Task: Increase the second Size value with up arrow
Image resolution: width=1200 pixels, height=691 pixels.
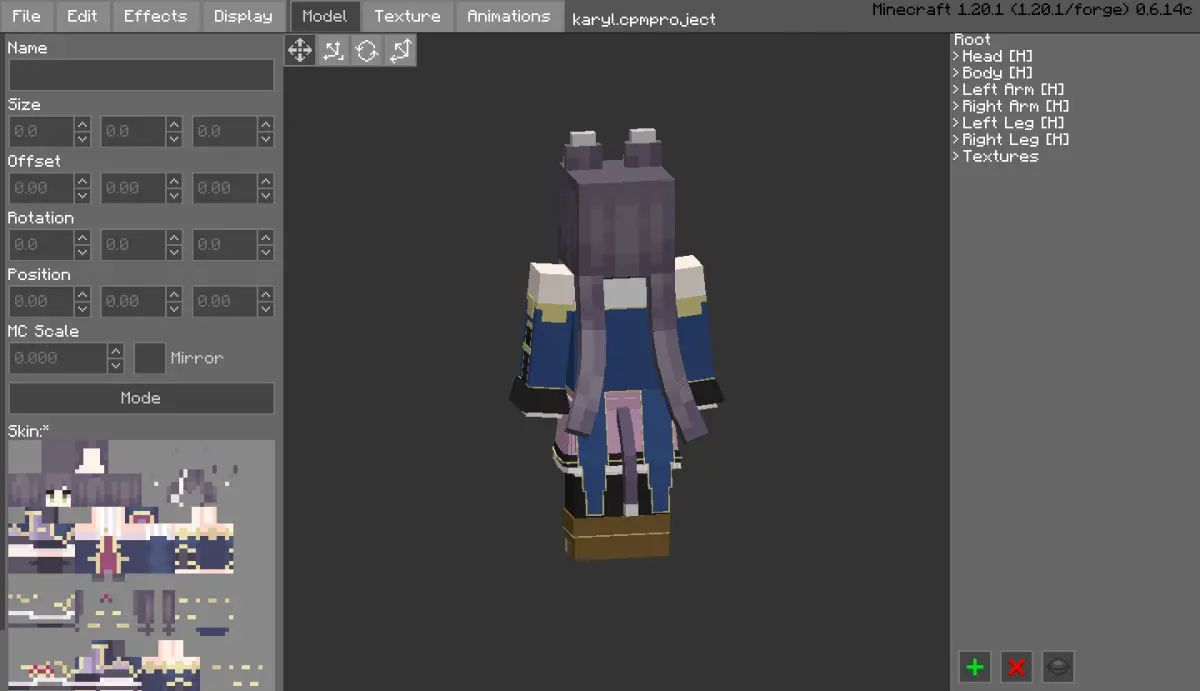Action: tap(174, 124)
